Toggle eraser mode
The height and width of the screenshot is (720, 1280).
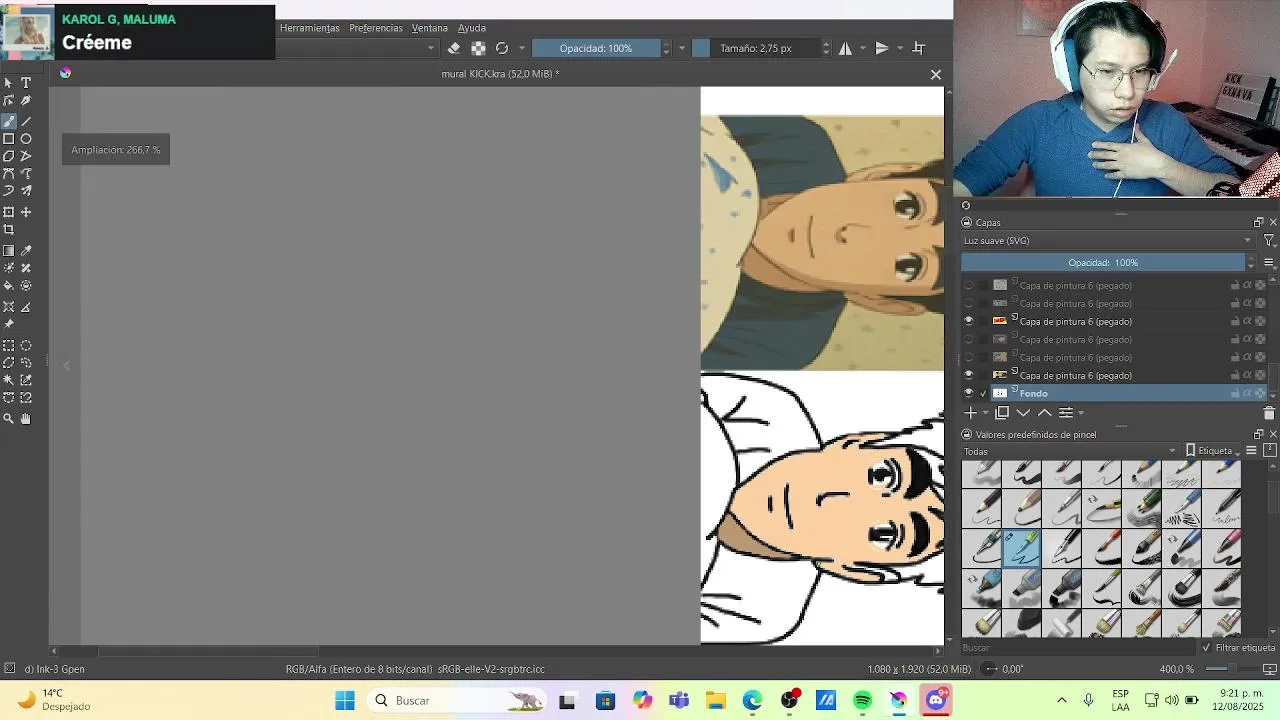[x=454, y=48]
